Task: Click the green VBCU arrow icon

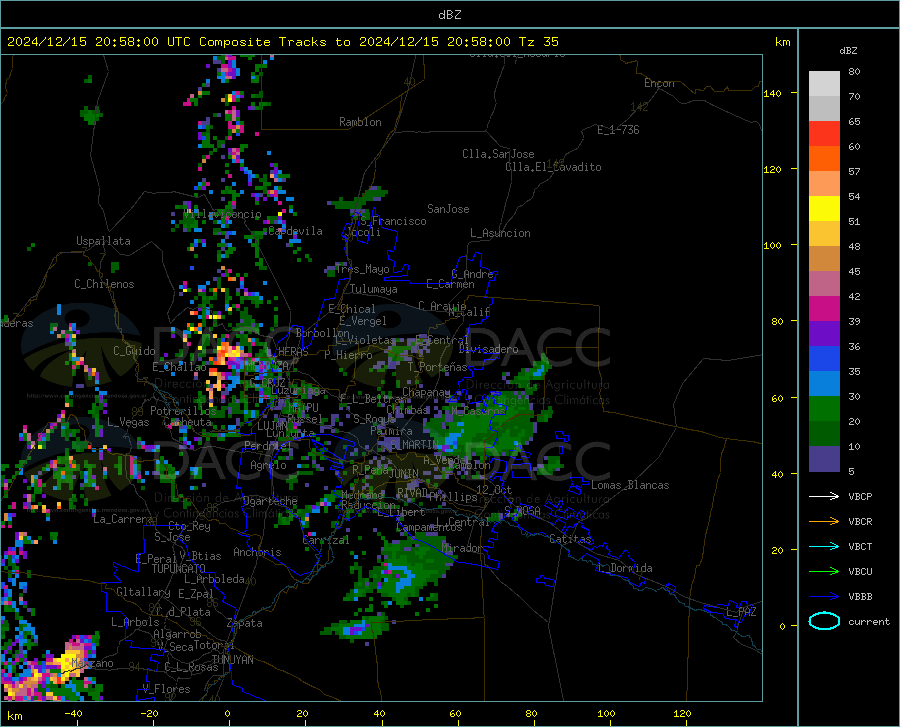Action: tap(824, 572)
